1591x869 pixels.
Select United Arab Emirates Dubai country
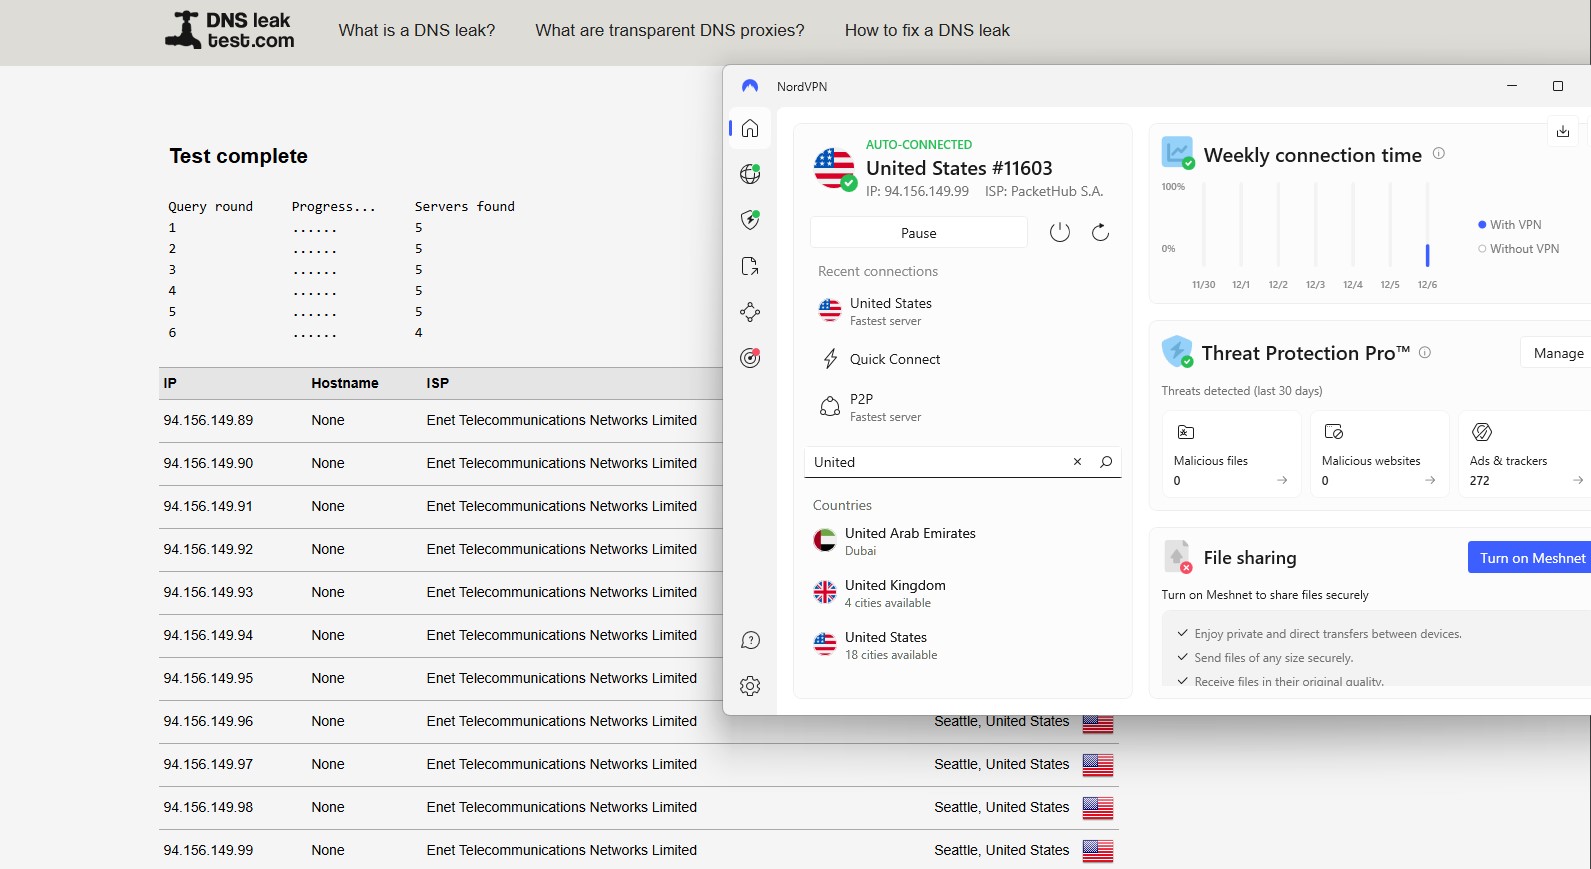coord(964,541)
